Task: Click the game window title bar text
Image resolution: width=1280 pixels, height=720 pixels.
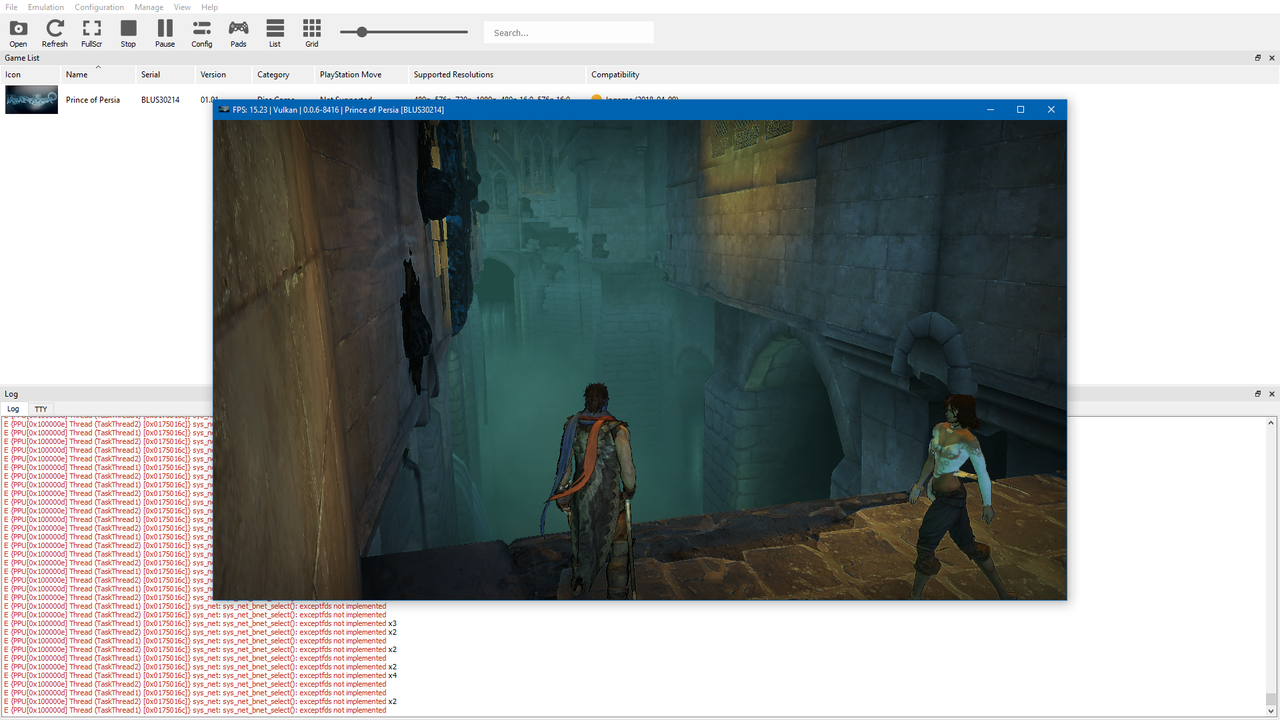Action: point(339,110)
